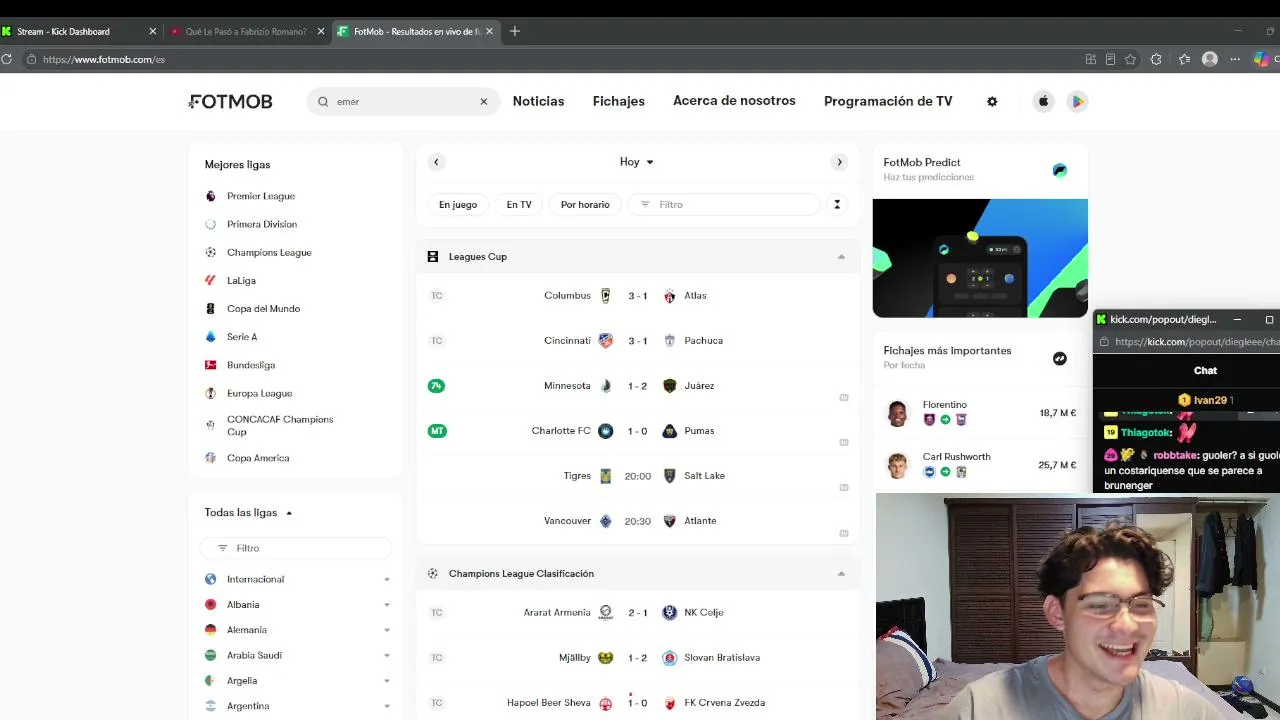The height and width of the screenshot is (720, 1280).
Task: Click the FotMob Predict promo image
Action: pos(980,258)
